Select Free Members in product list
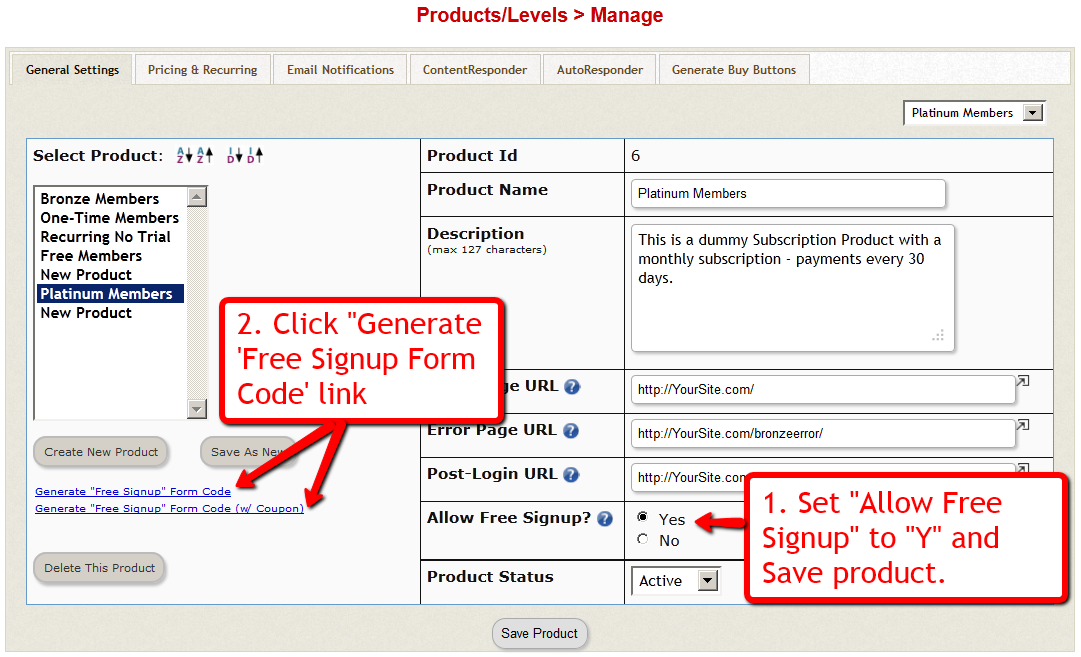Viewport: 1081px width, 657px height. tap(110, 256)
